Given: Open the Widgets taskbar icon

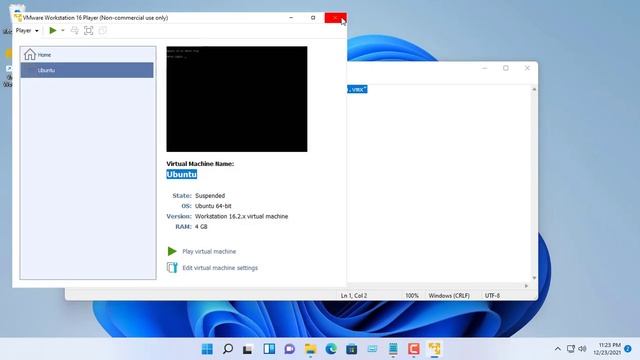Looking at the screenshot, I should point(269,349).
